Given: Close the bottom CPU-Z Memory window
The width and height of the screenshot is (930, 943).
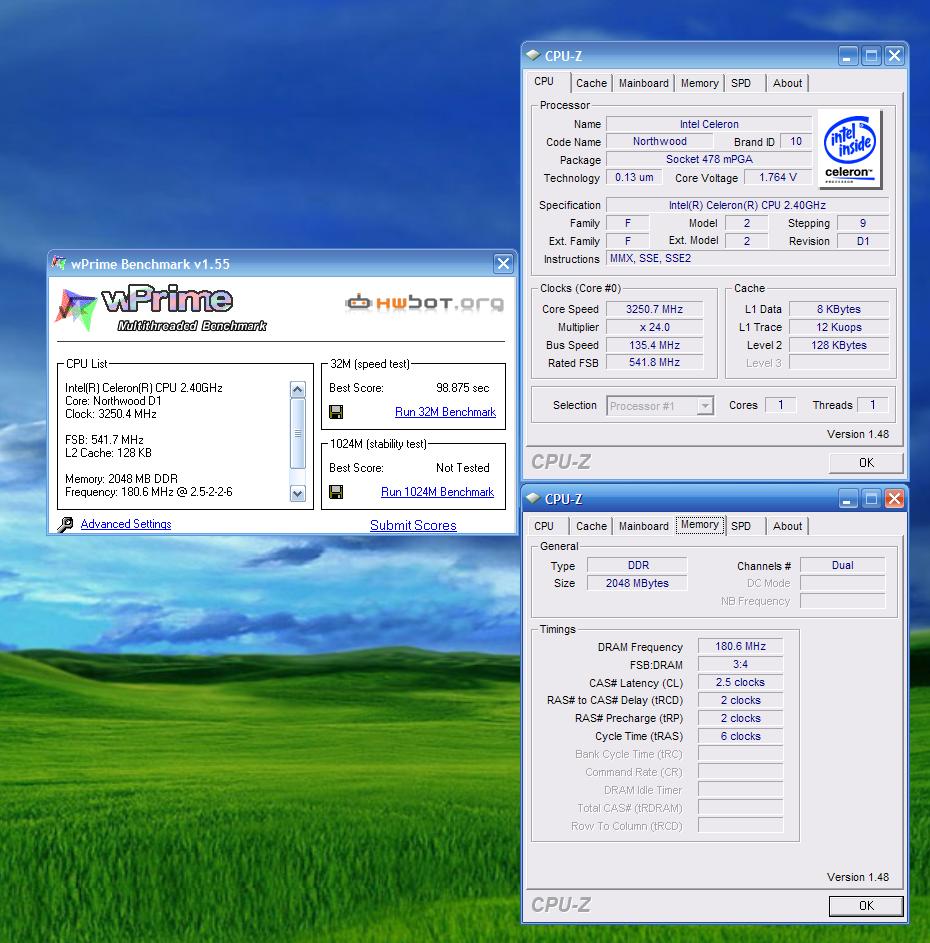Looking at the screenshot, I should 895,499.
